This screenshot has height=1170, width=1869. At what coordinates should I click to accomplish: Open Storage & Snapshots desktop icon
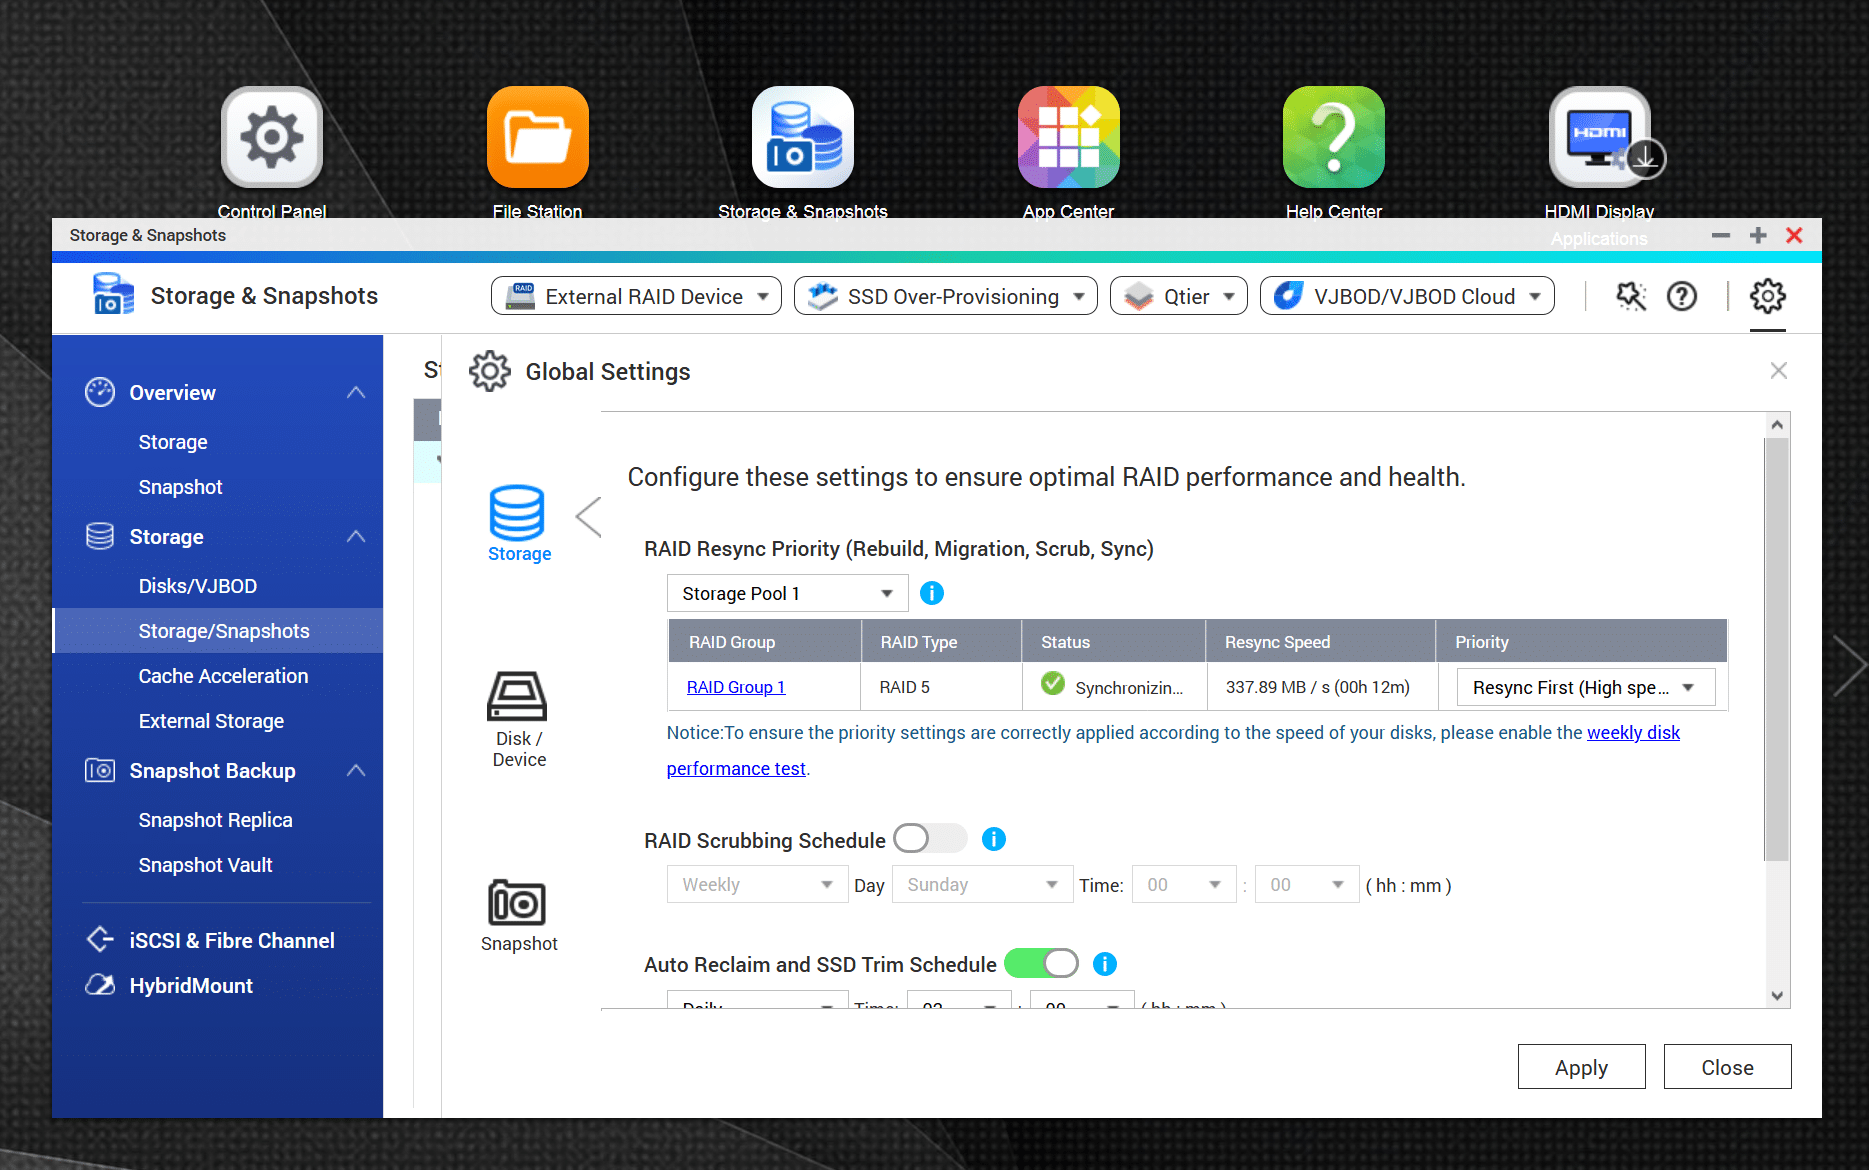pyautogui.click(x=803, y=138)
